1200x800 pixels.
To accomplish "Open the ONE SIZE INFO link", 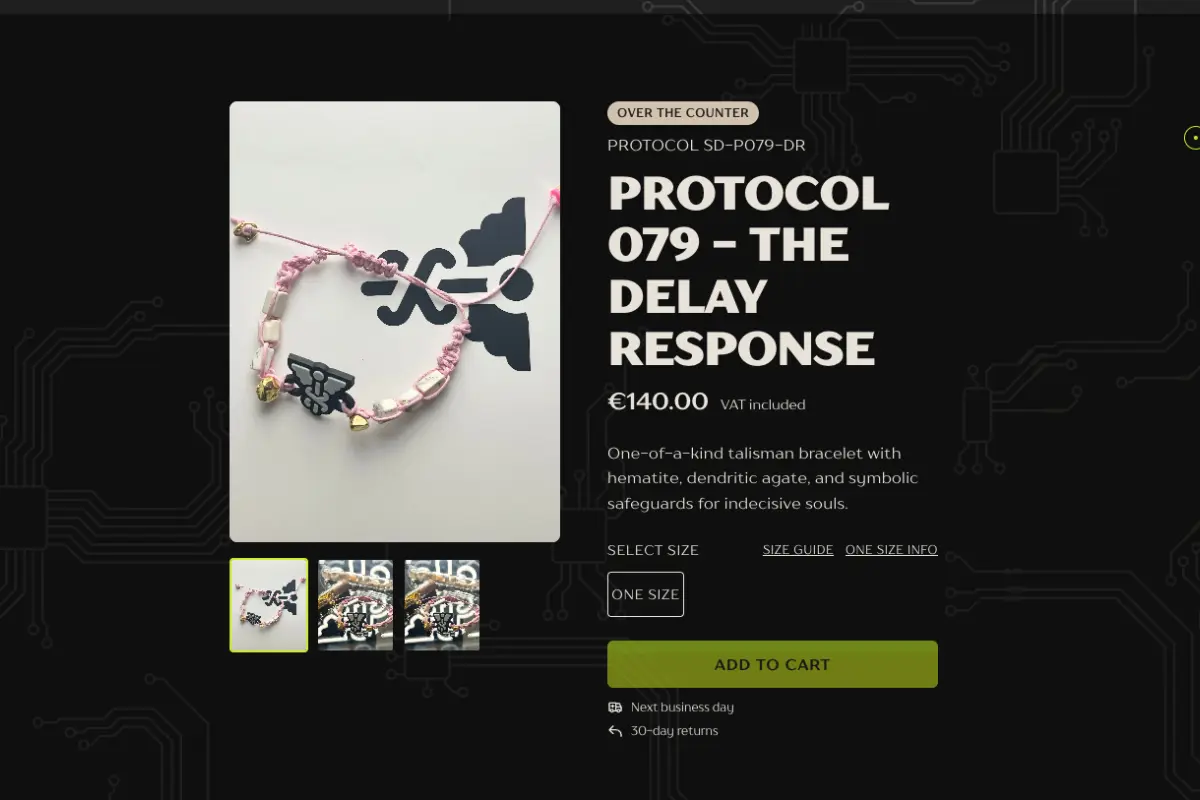I will click(891, 550).
